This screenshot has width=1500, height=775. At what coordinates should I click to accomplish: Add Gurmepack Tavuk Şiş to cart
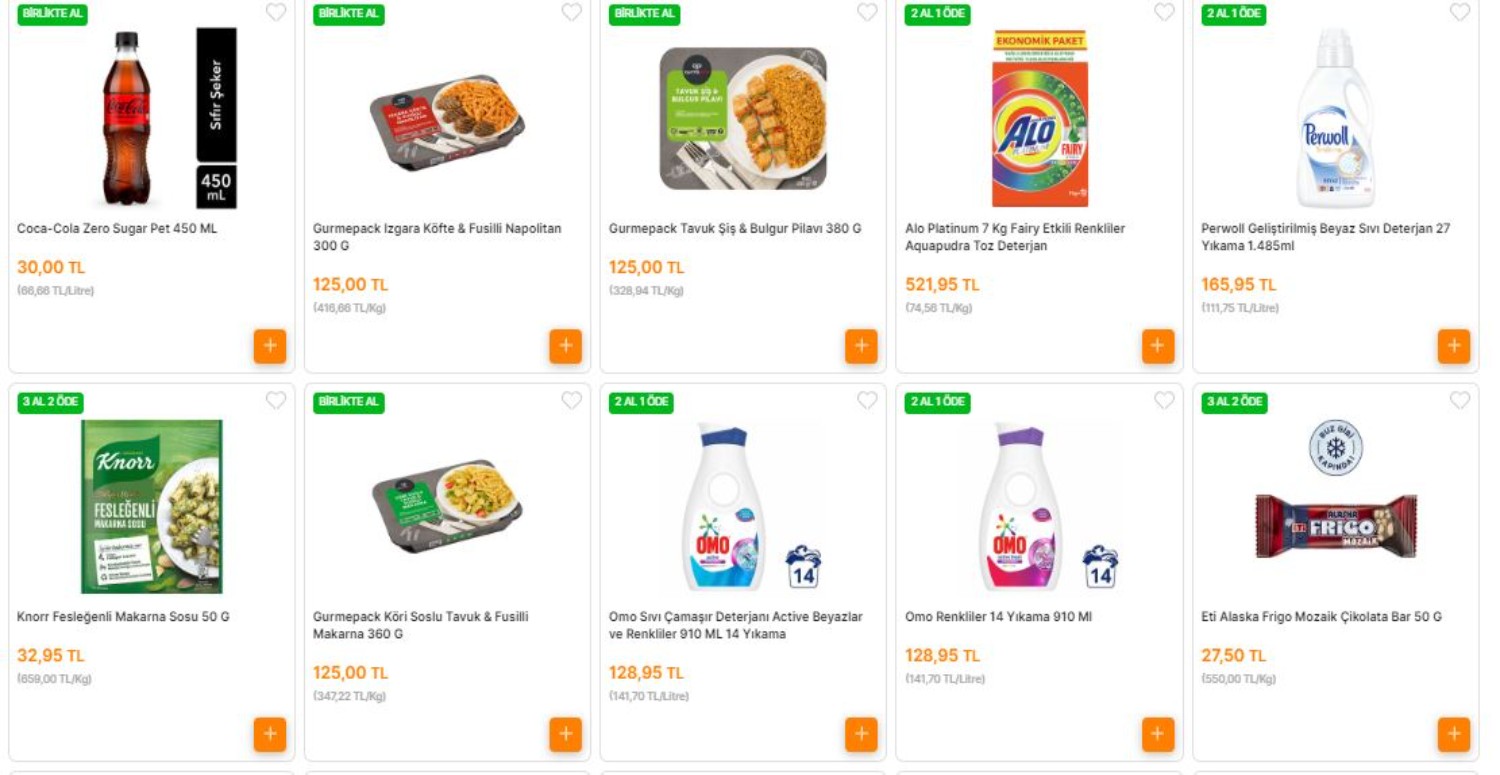(x=861, y=346)
